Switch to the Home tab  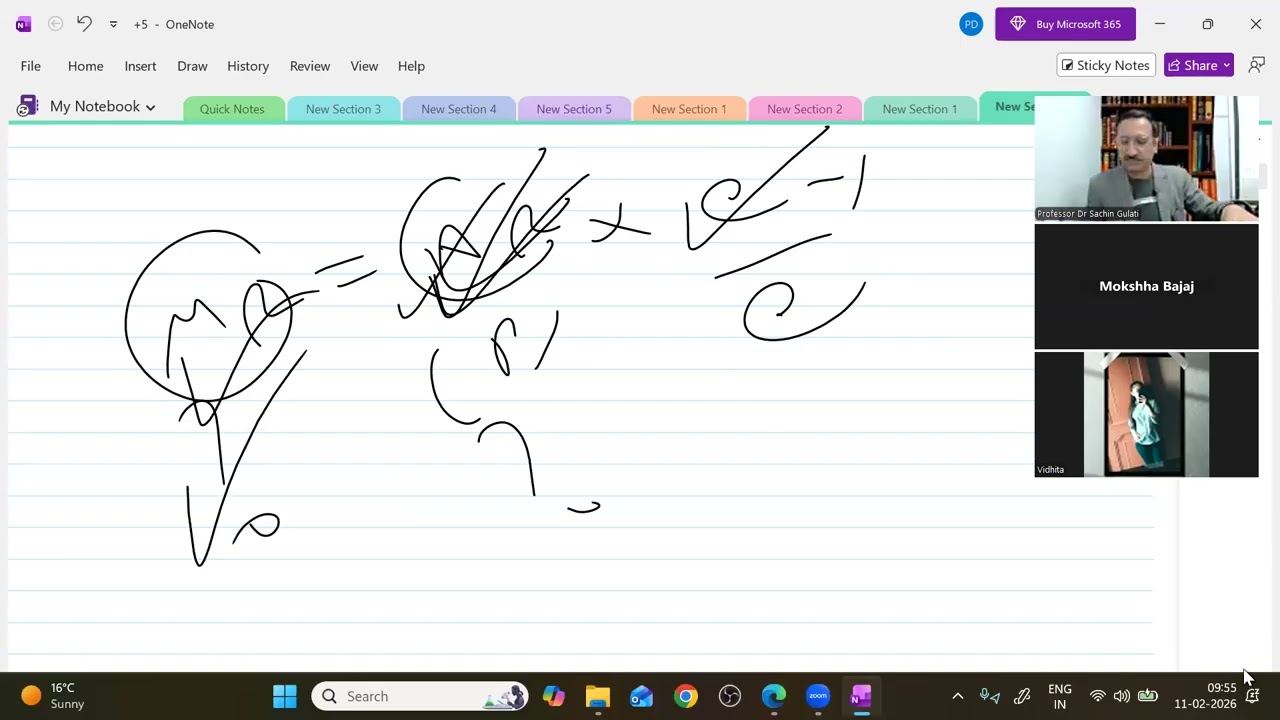86,66
